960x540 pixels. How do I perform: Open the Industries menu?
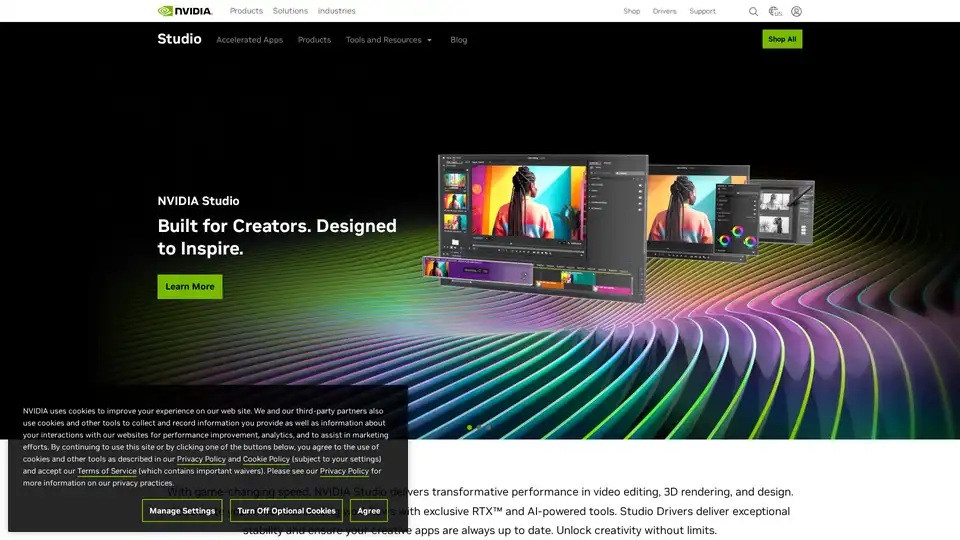coord(336,11)
